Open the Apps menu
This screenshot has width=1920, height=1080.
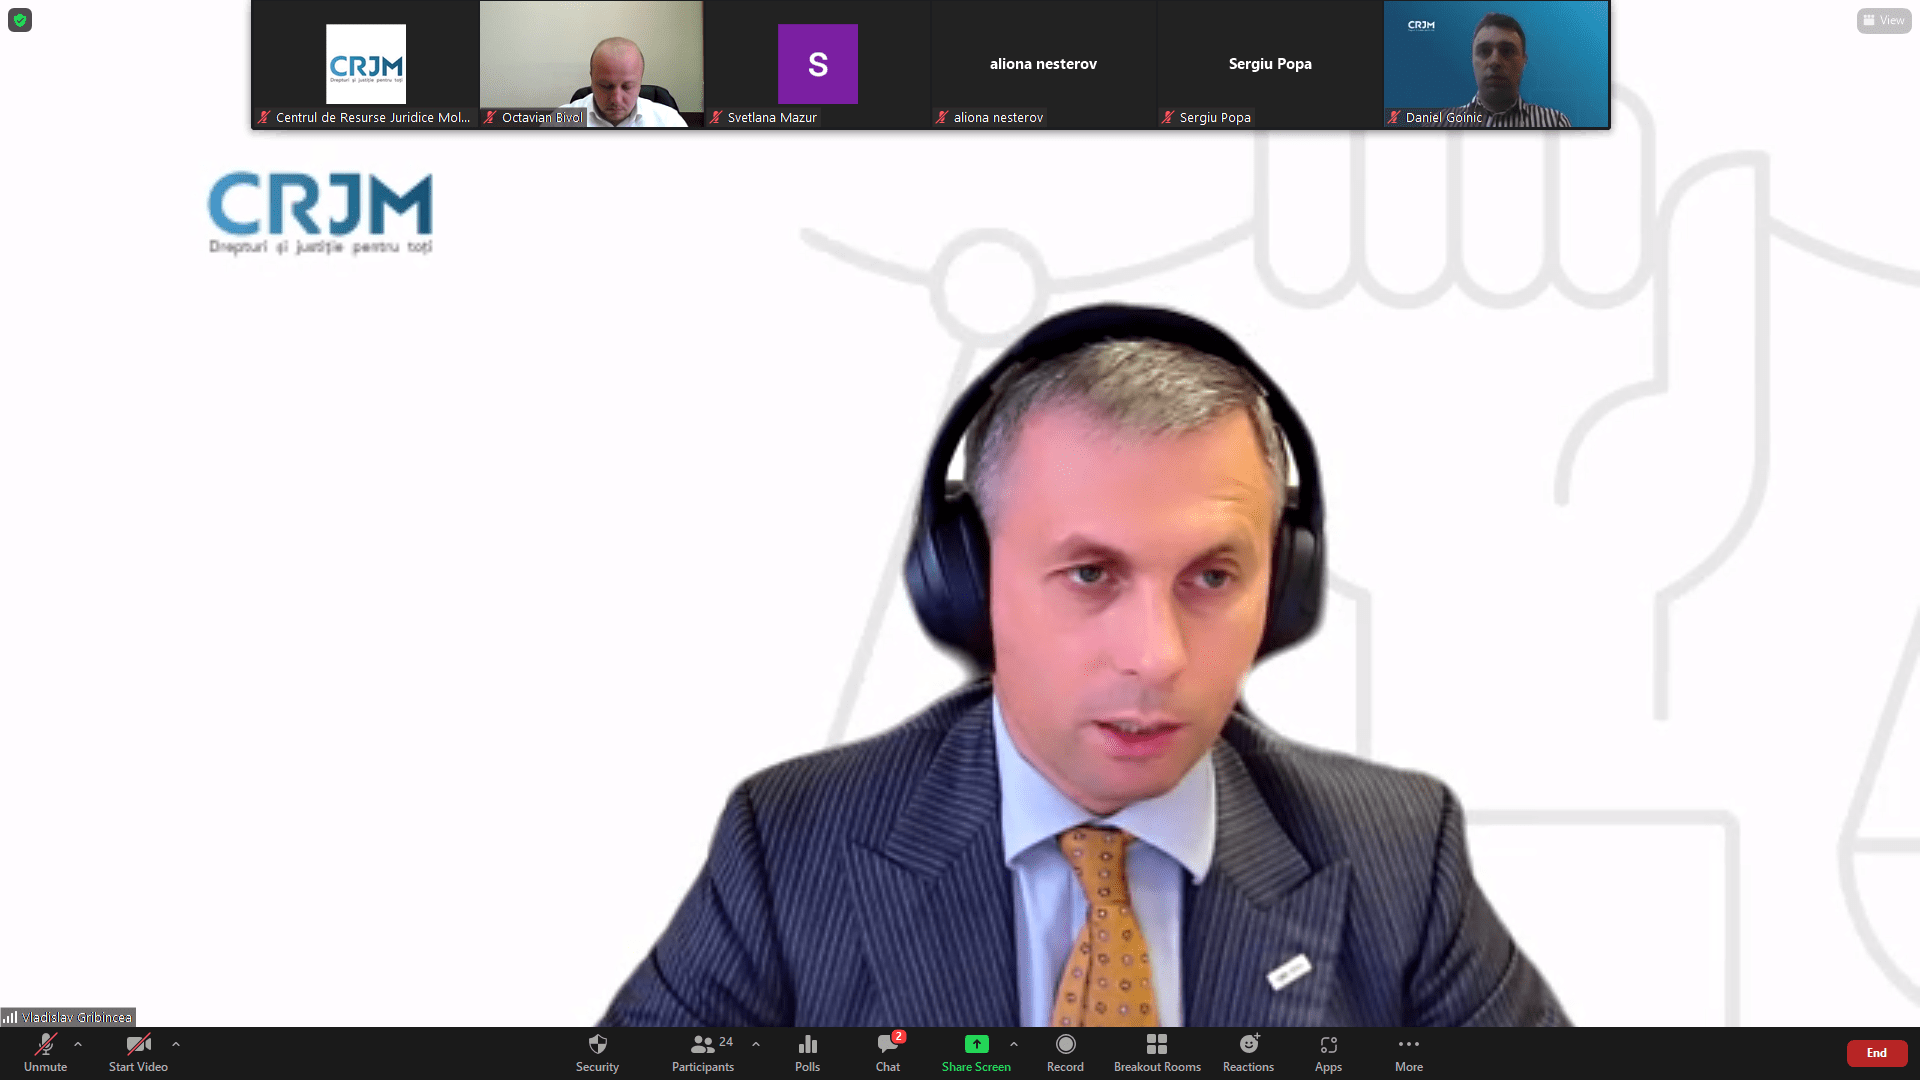point(1328,1053)
